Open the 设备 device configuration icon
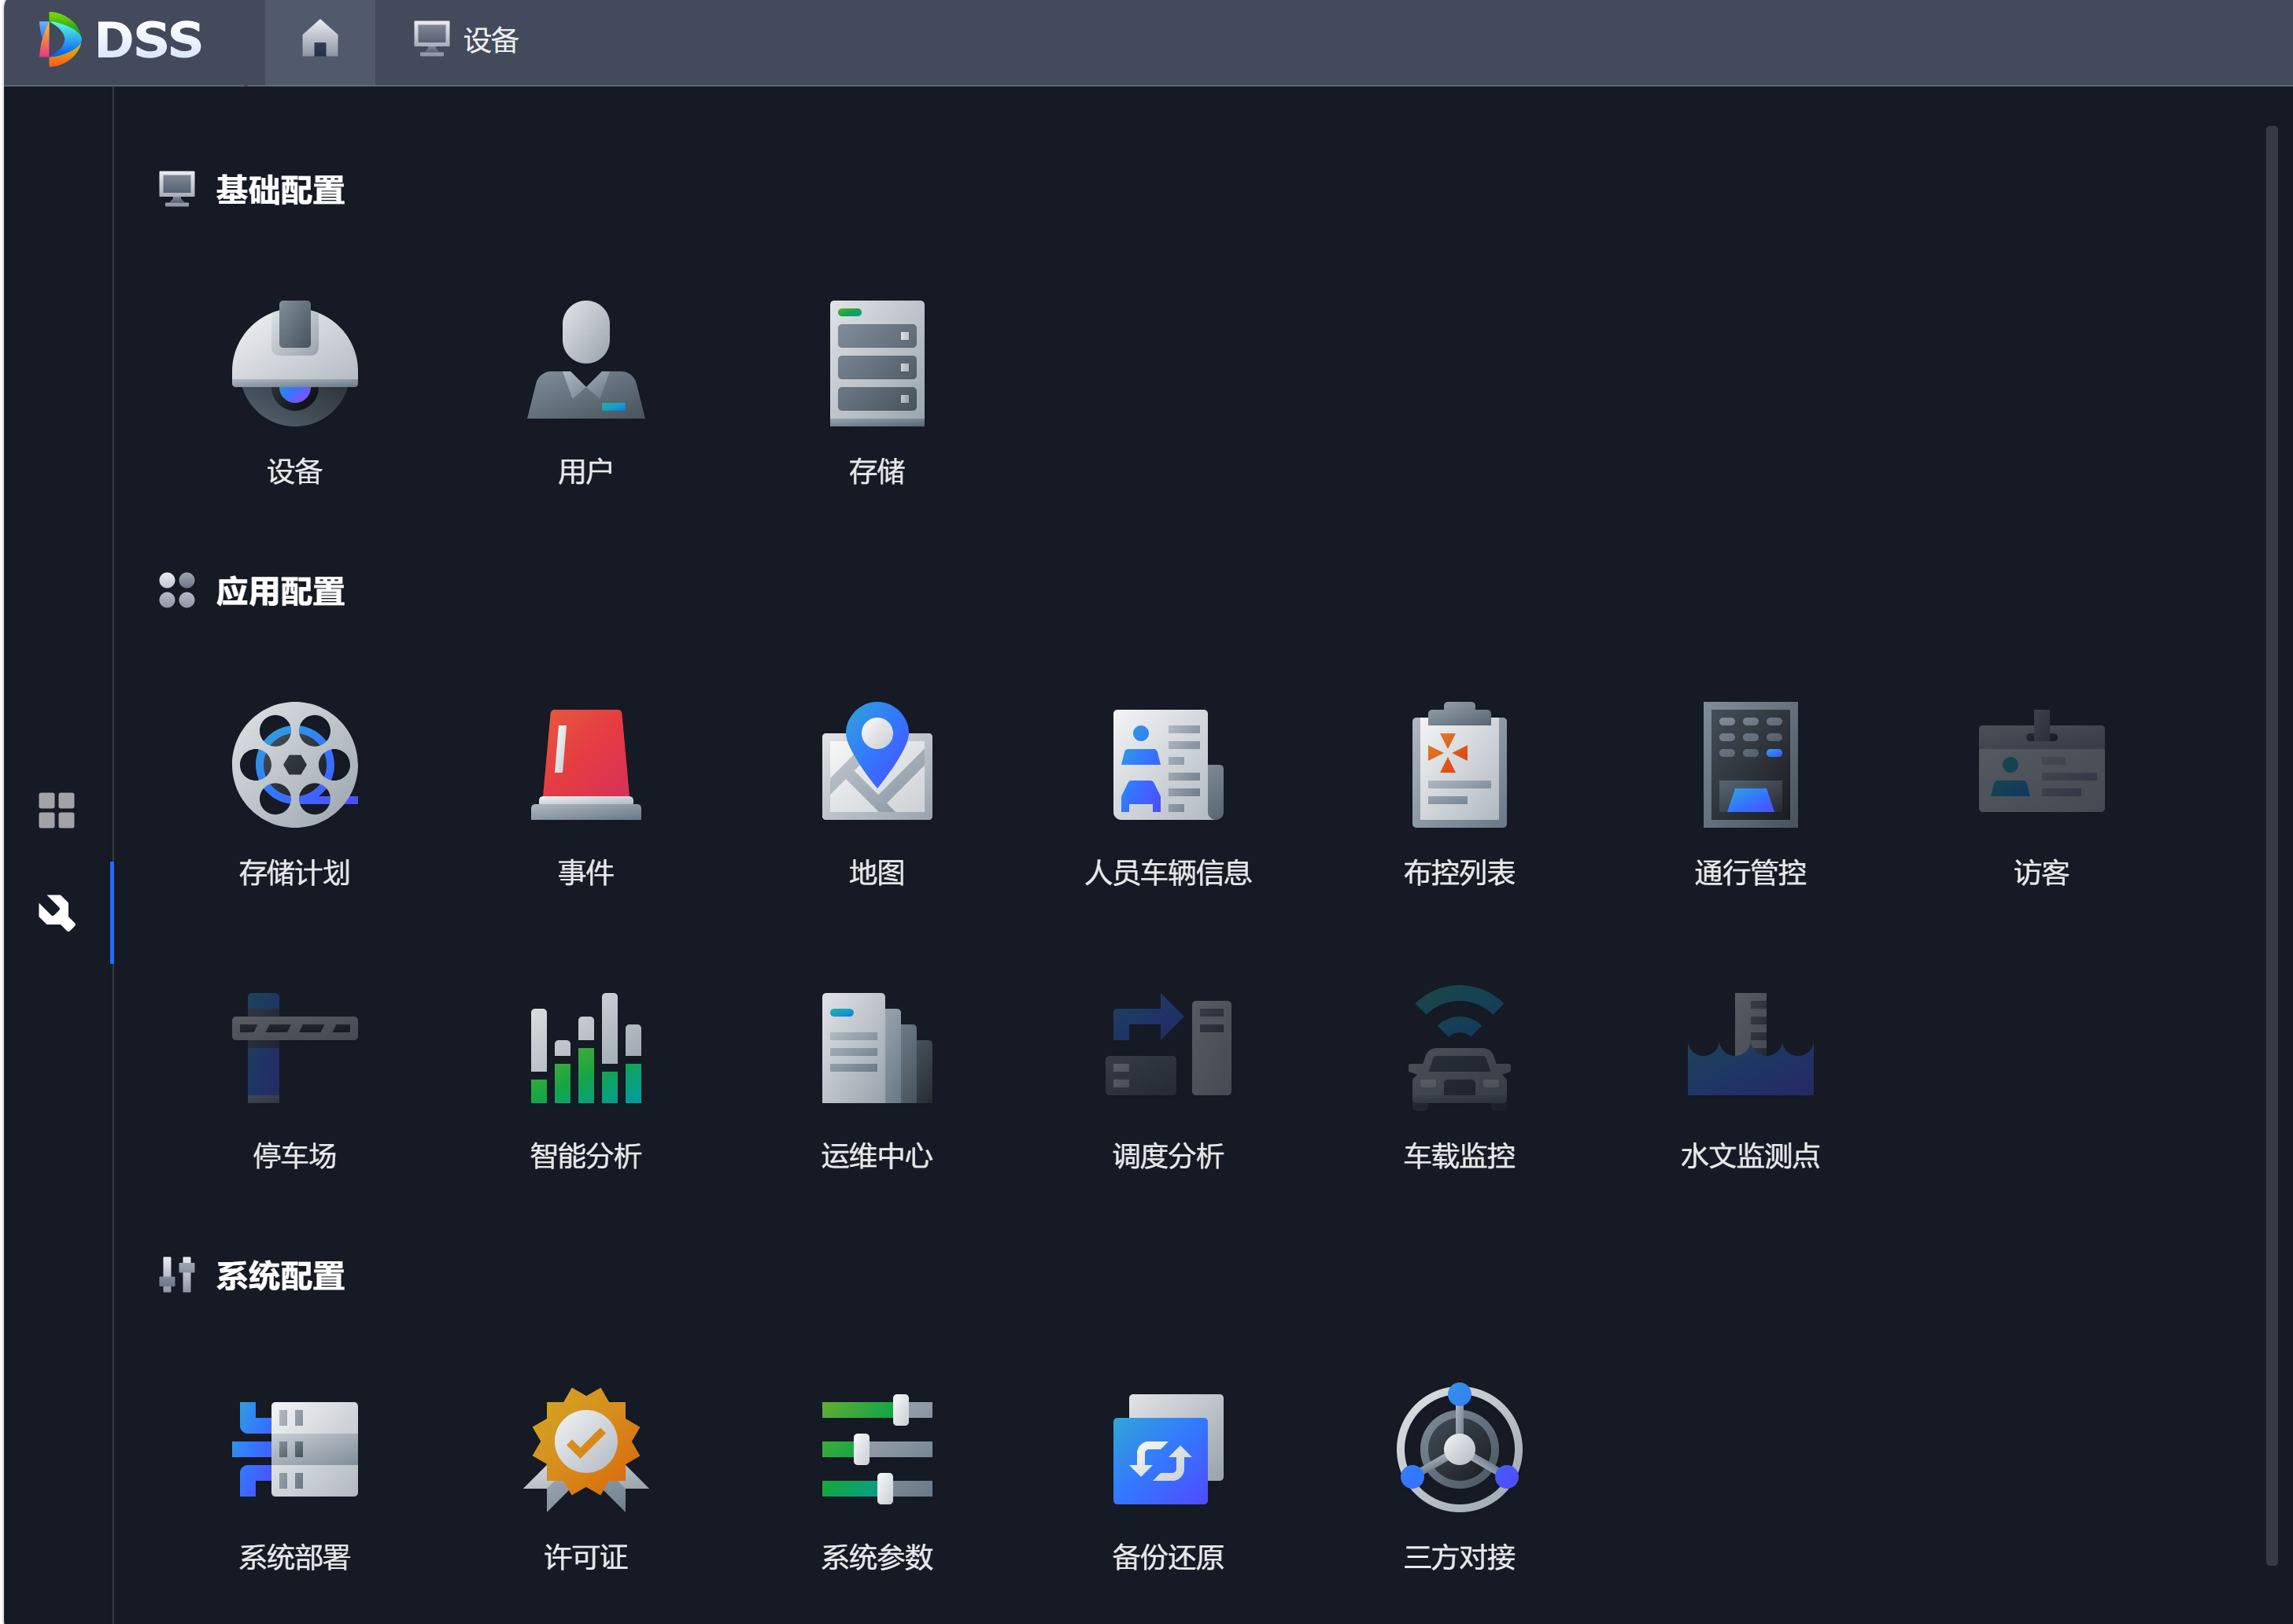This screenshot has height=1624, width=2293. 294,364
